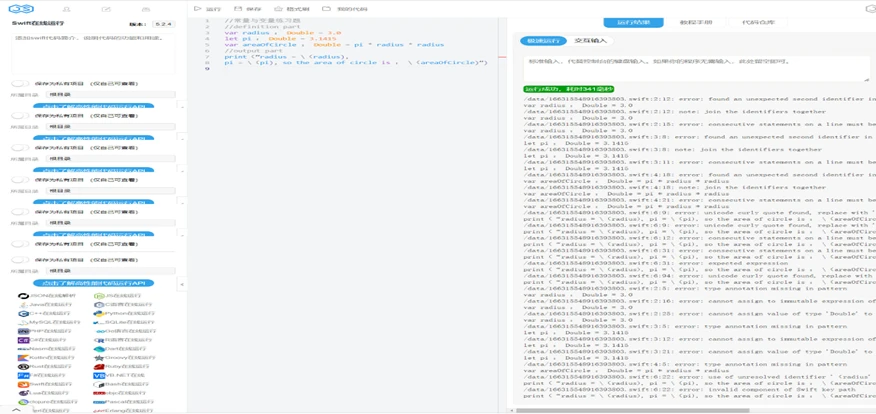Viewport: 876px width, 414px height.
Task: Click the run (play) icon in toolbar
Action: coord(197,9)
